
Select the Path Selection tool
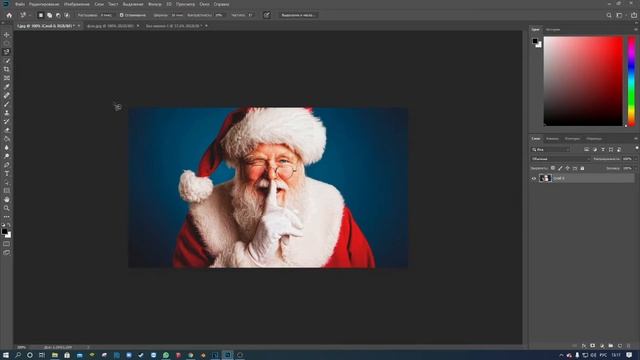point(7,182)
